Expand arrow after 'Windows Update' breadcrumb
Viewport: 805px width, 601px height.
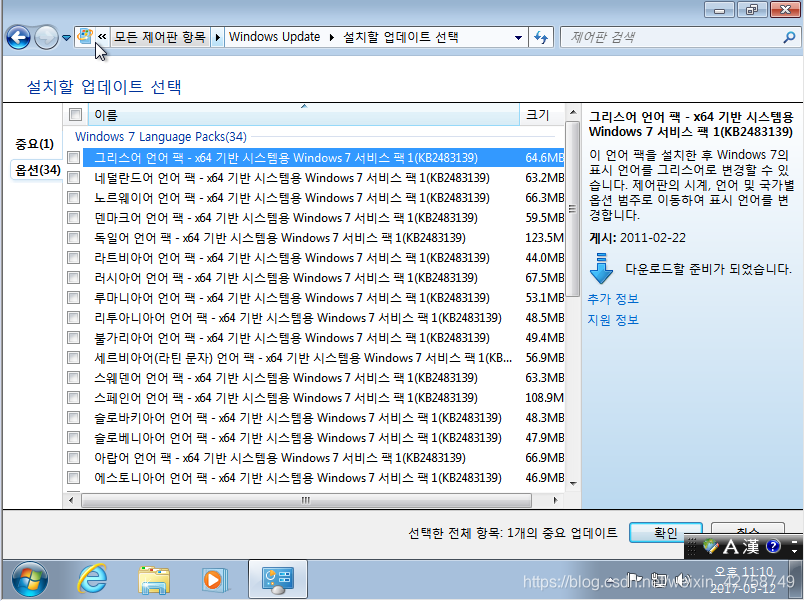point(331,37)
